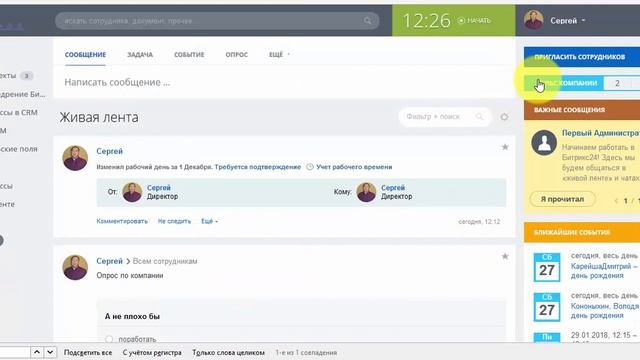
Task: Click the clock icon beside Учет рабочего времени
Action: click(x=310, y=167)
